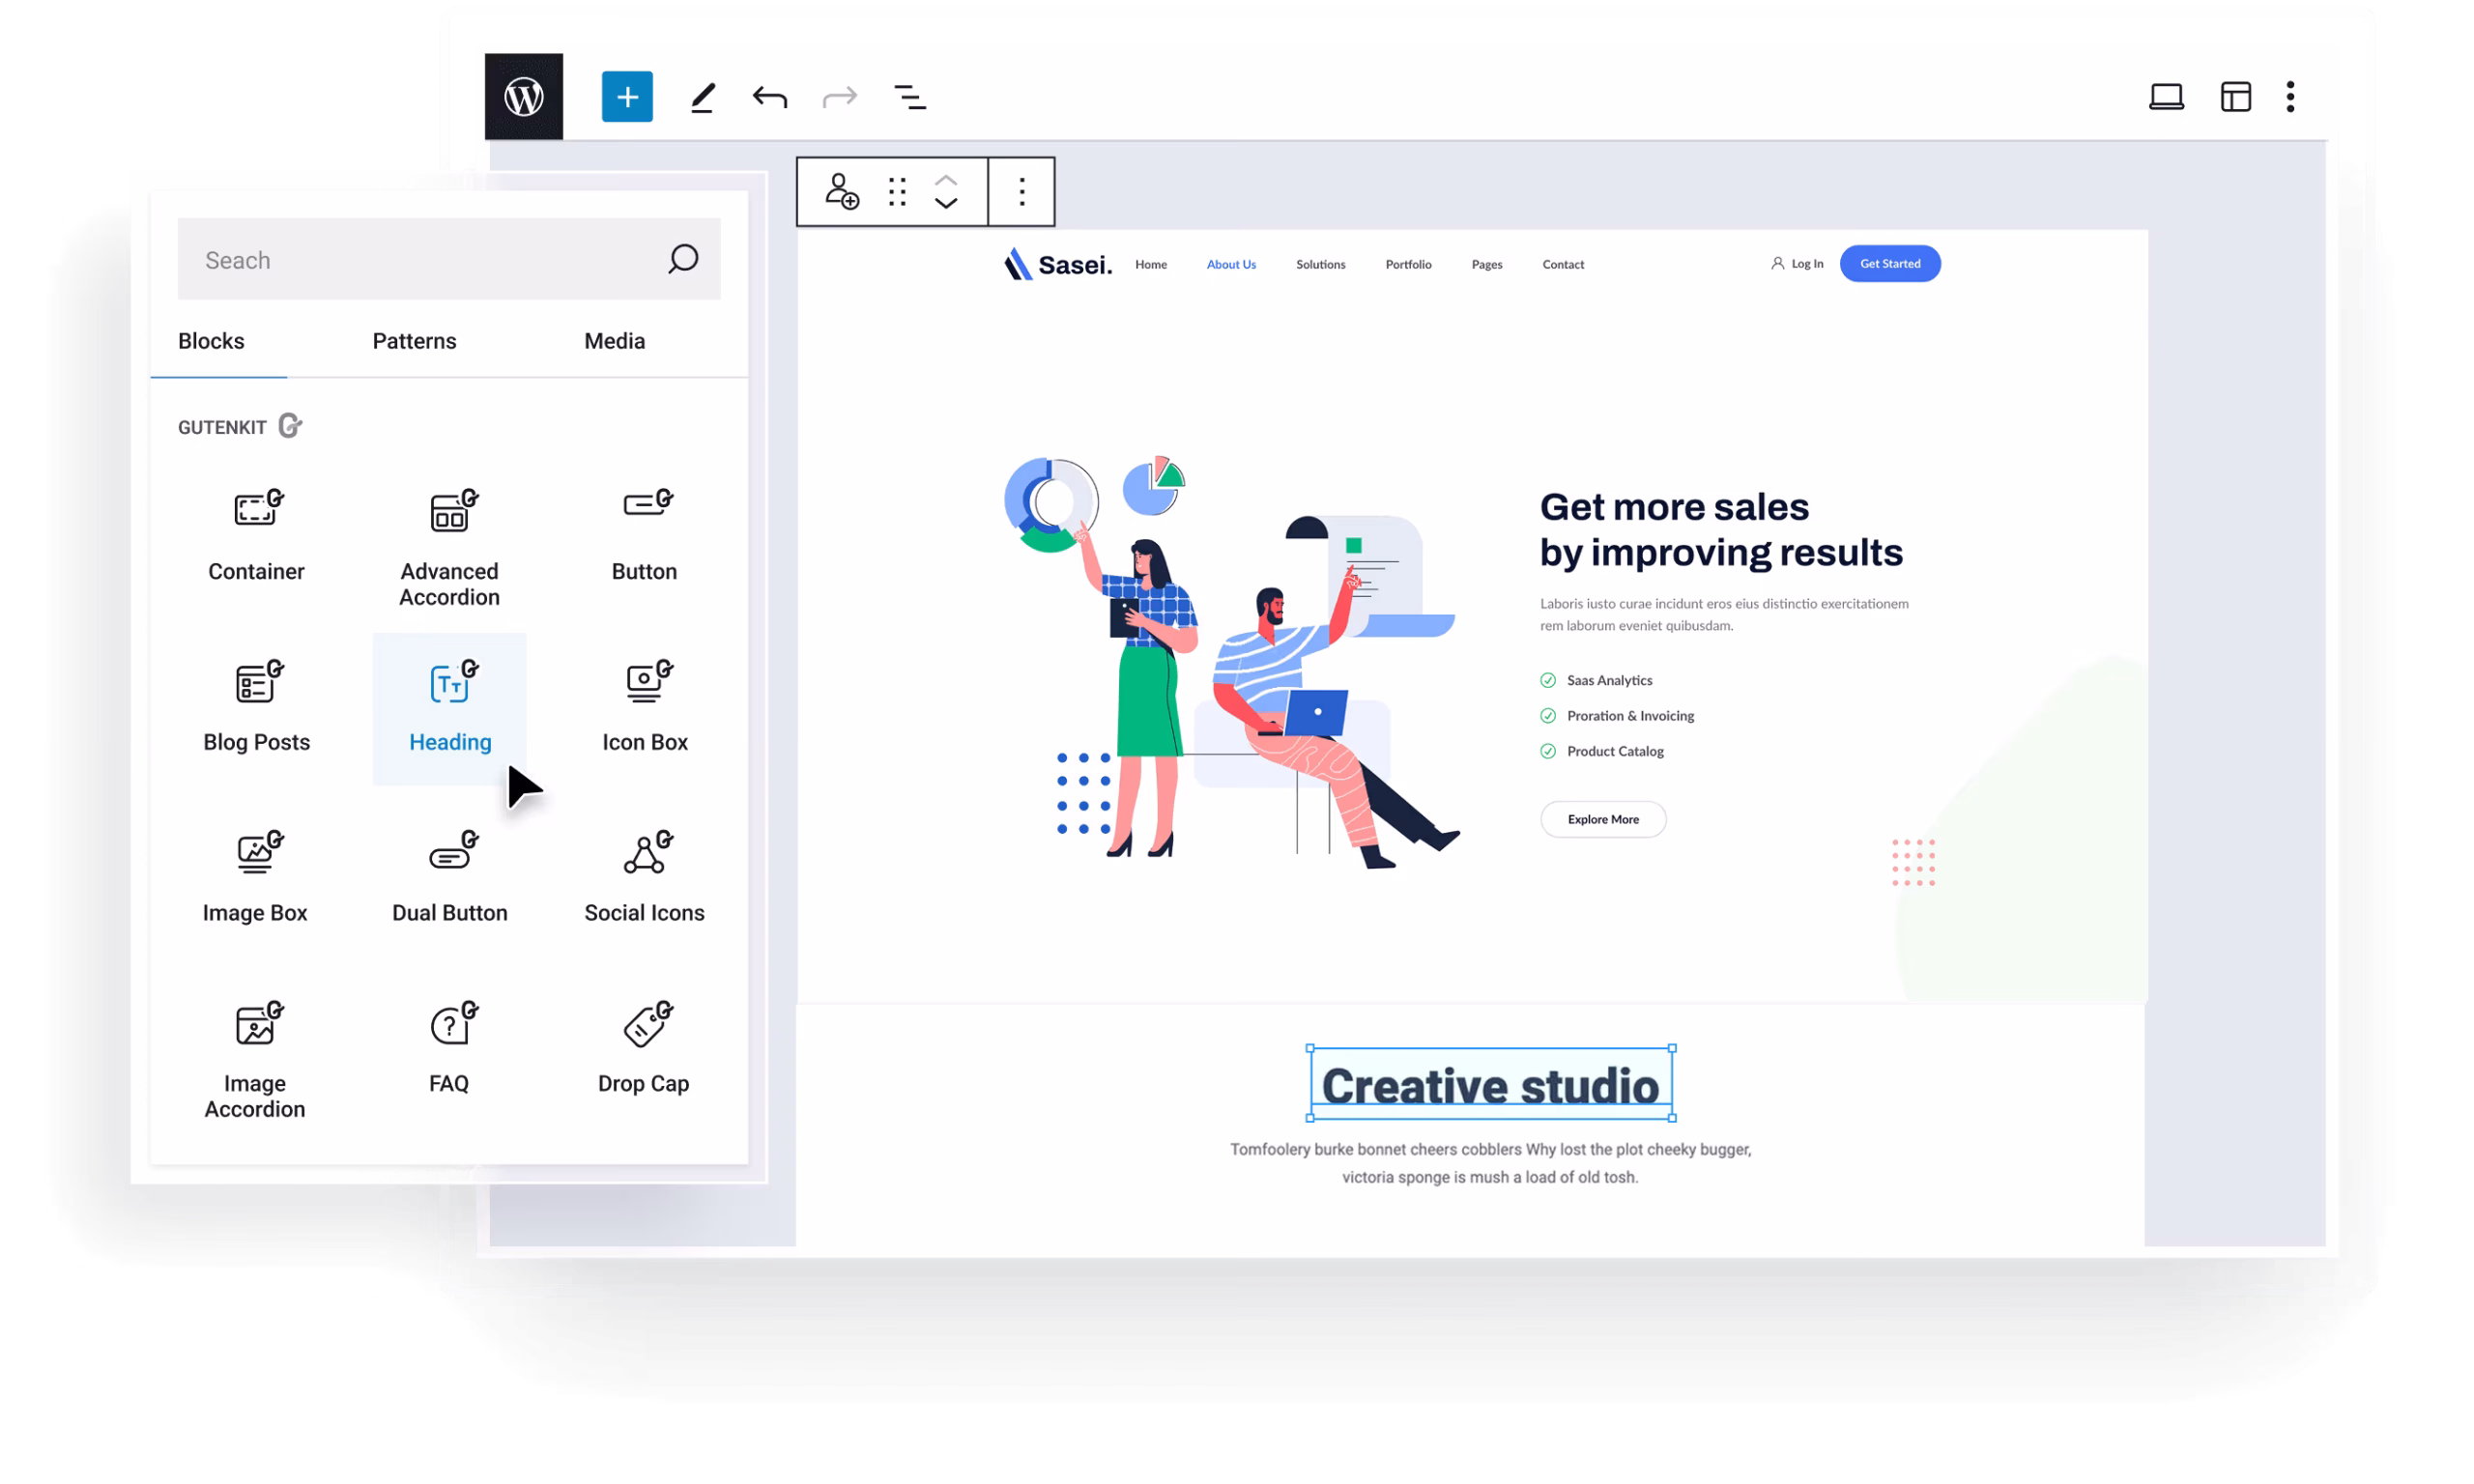This screenshot has width=2474, height=1484.
Task: Open the Document Overview list view
Action: (x=909, y=97)
